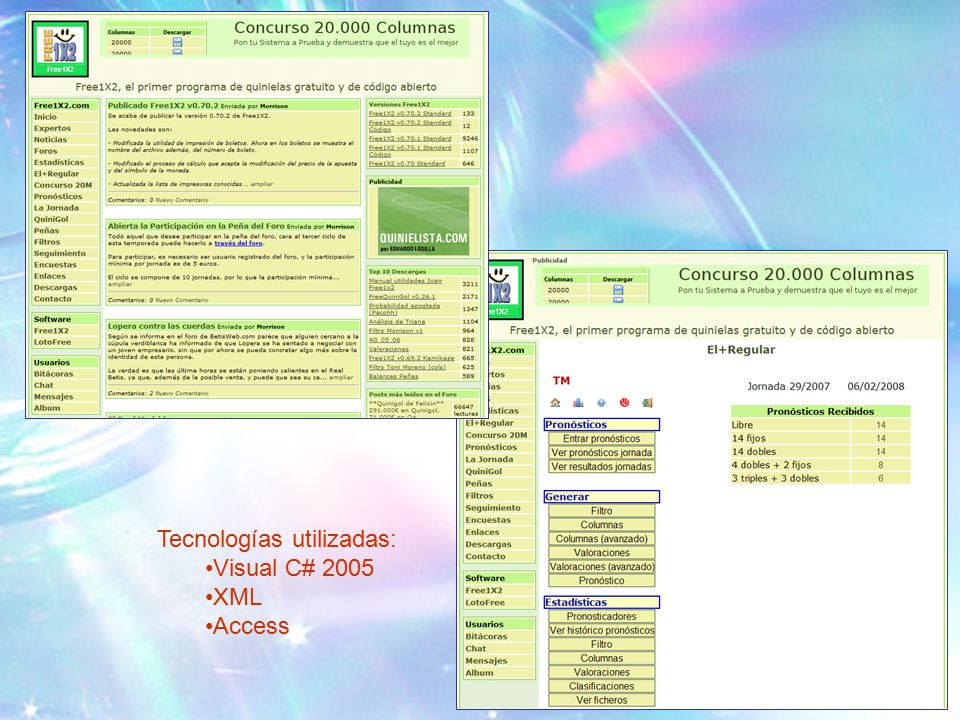Viewport: 960px width, 720px height.
Task: Open Estadísticas in the home page sidebar
Action: [x=59, y=162]
